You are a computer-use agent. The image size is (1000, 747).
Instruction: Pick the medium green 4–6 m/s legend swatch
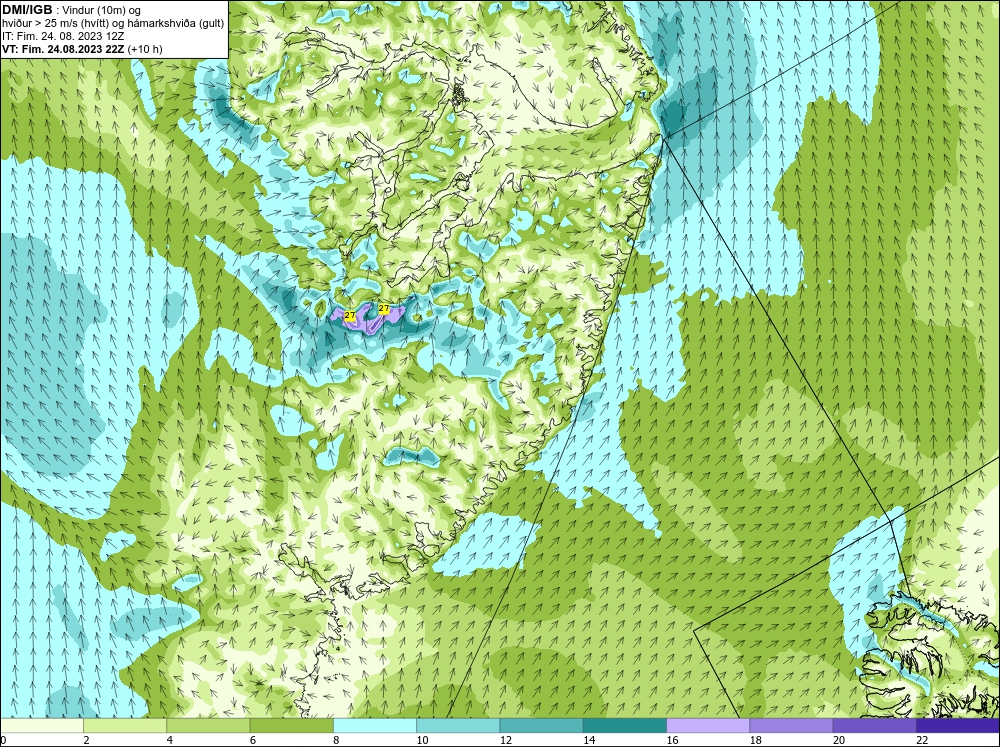tap(208, 726)
